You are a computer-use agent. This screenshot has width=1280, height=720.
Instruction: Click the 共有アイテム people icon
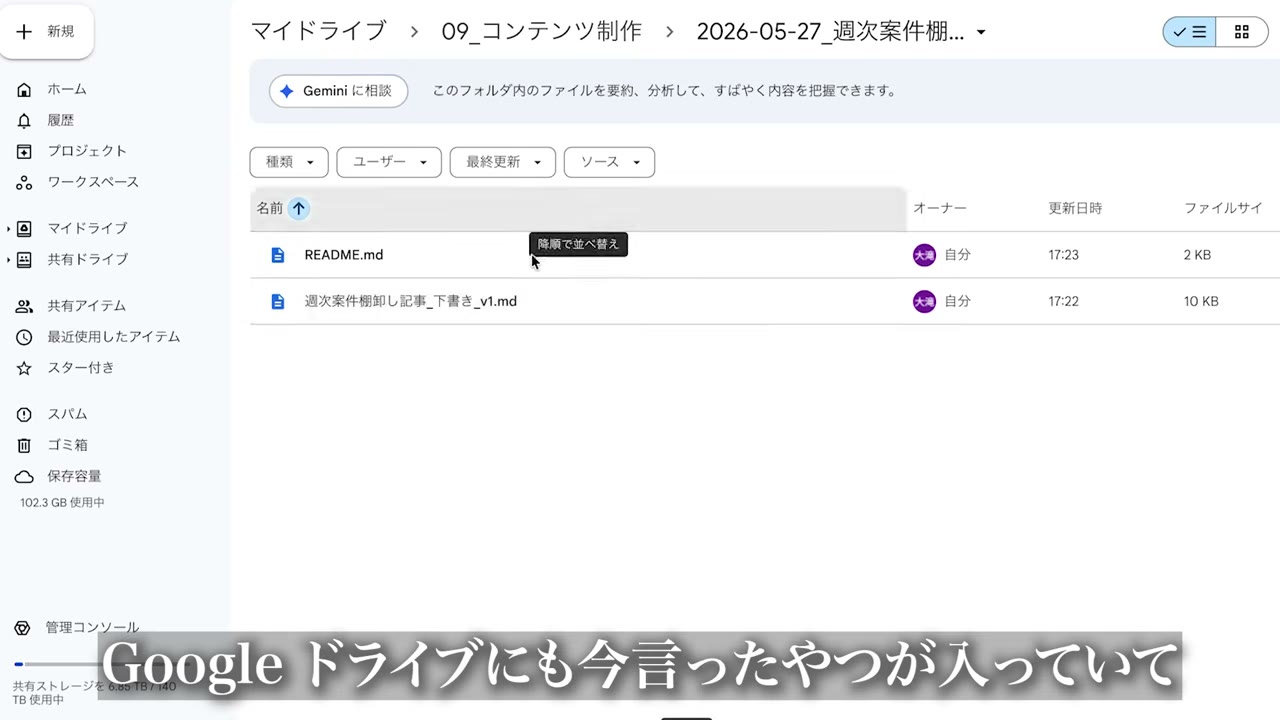tap(24, 307)
